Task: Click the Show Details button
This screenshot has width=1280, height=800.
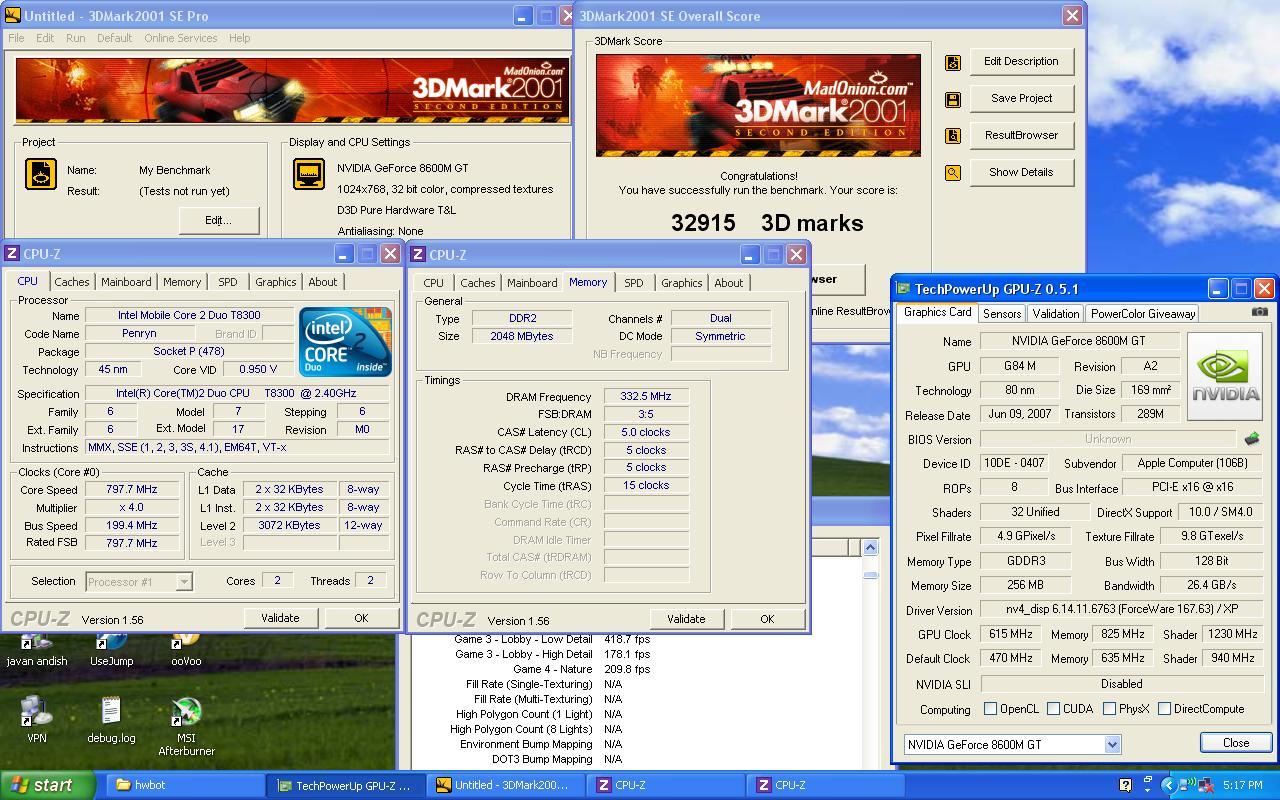Action: pyautogui.click(x=1021, y=172)
